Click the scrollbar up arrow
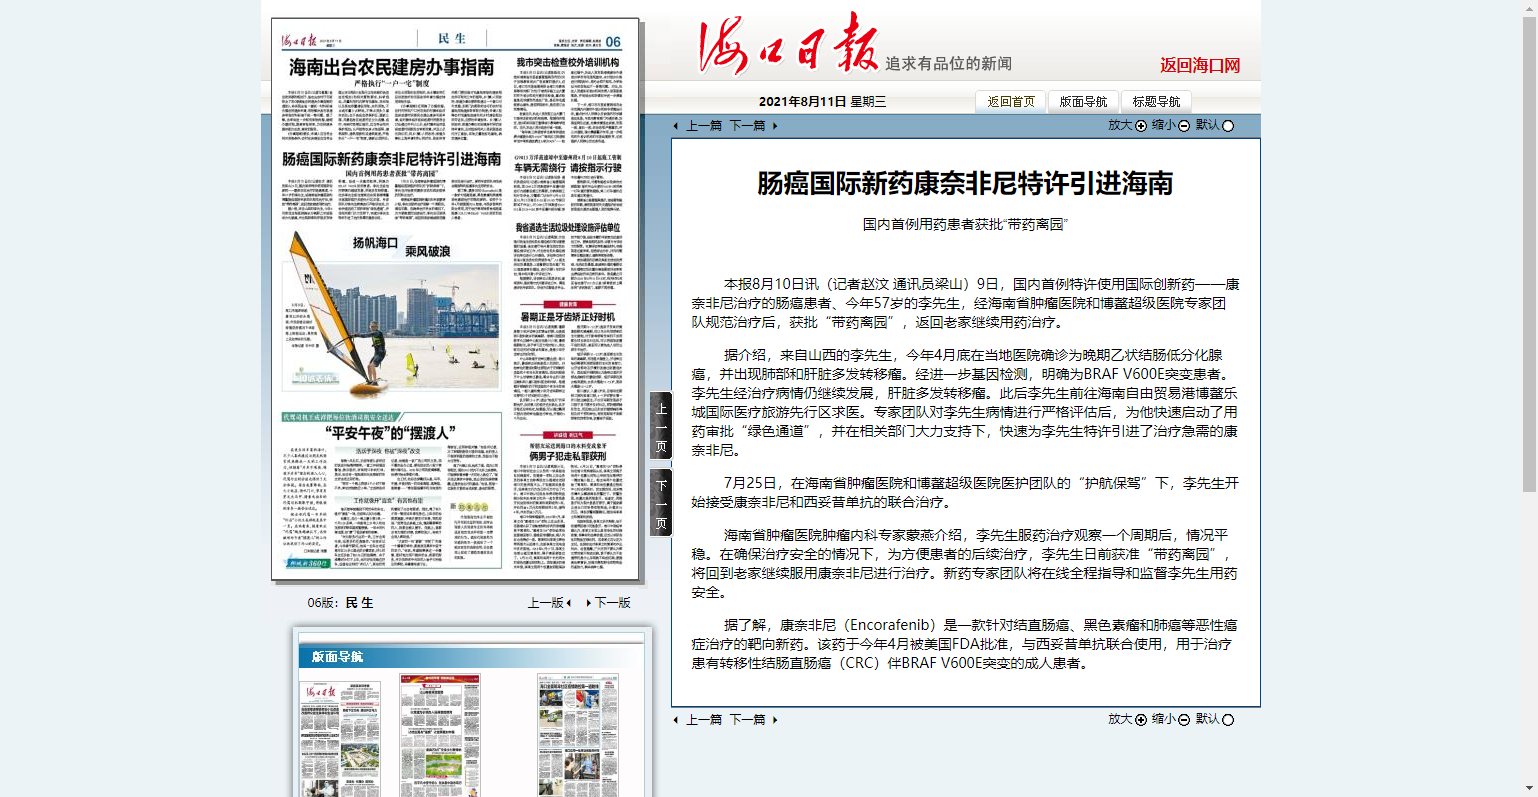 (x=1530, y=8)
